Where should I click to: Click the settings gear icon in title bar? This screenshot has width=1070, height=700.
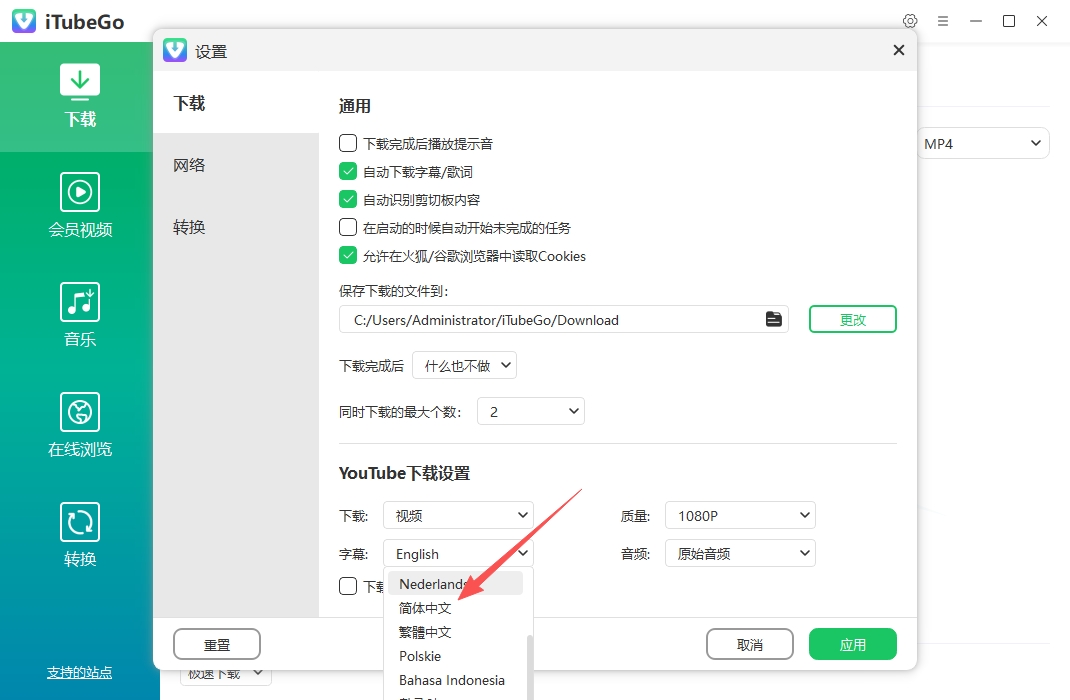tap(910, 21)
